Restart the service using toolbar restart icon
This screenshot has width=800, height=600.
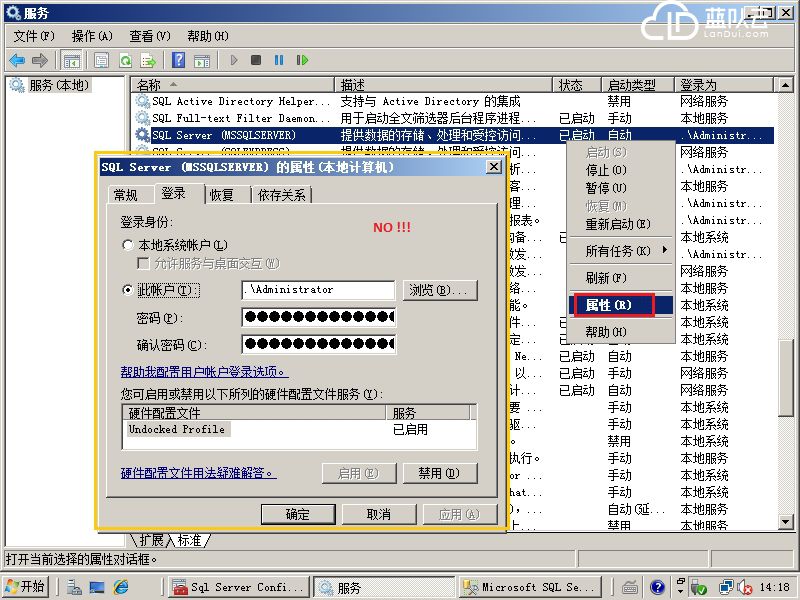click(303, 59)
